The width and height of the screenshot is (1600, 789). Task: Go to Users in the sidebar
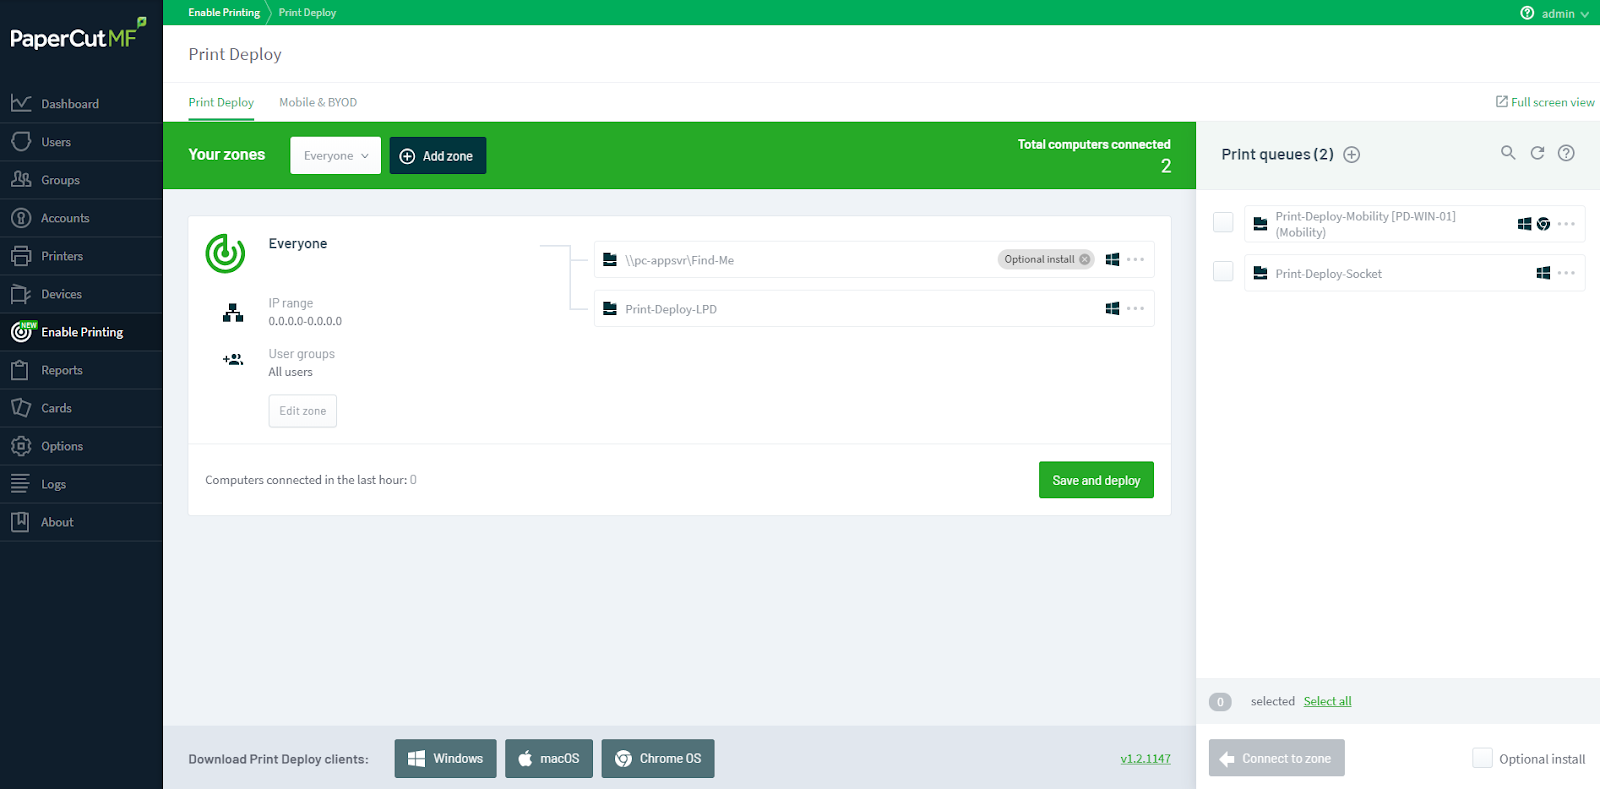point(81,142)
